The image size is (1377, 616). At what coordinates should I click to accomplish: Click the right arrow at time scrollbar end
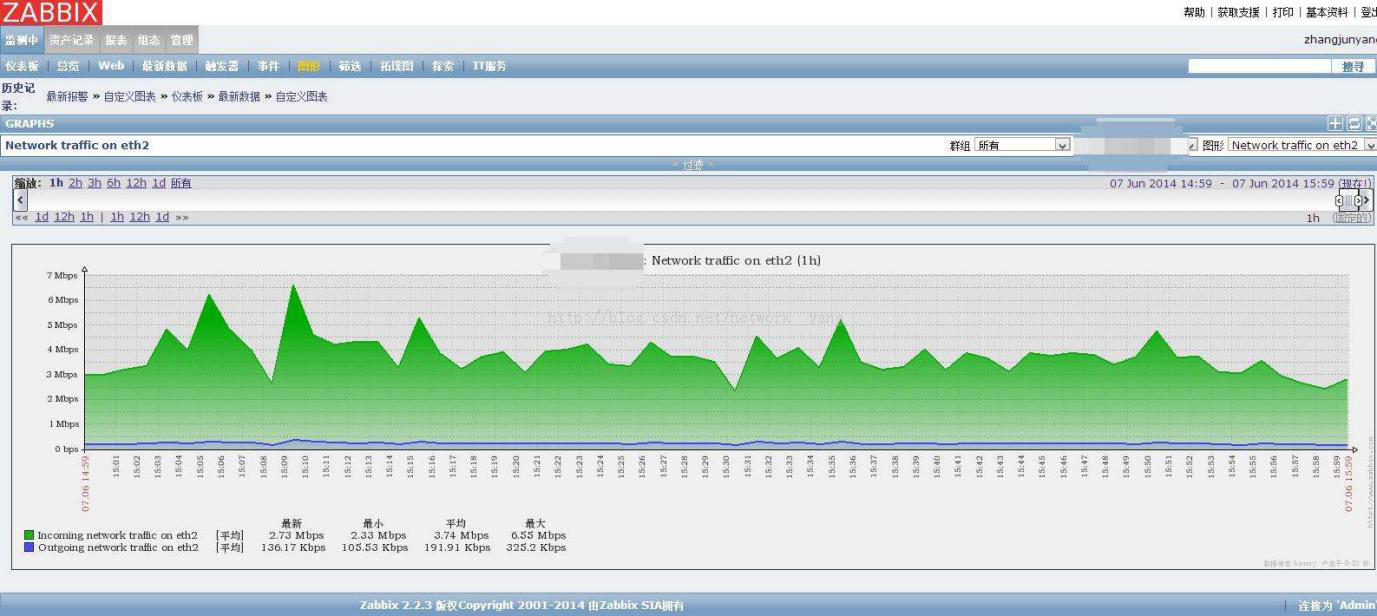click(1367, 201)
